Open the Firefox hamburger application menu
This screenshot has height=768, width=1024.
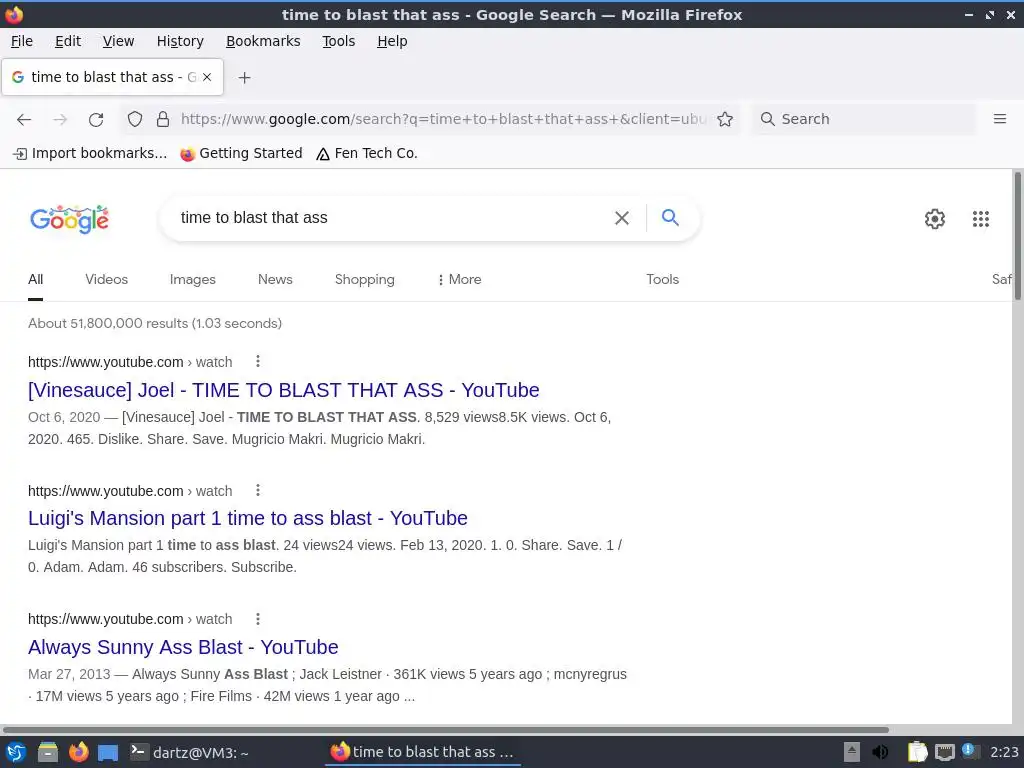coord(1000,119)
